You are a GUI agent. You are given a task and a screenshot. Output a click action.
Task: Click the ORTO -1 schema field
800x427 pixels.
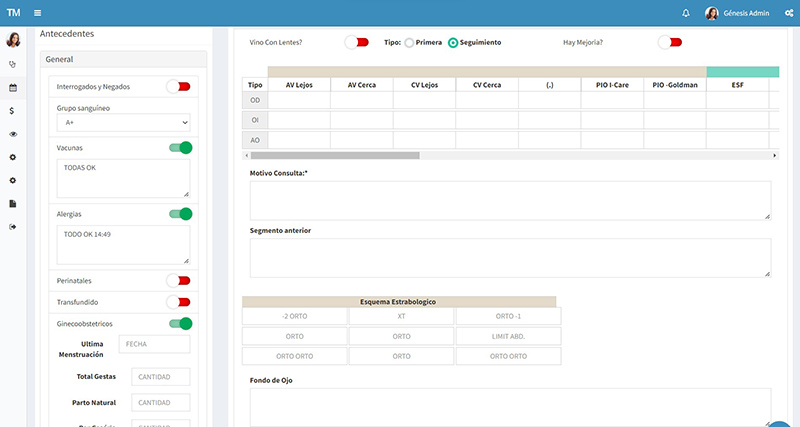click(x=508, y=316)
